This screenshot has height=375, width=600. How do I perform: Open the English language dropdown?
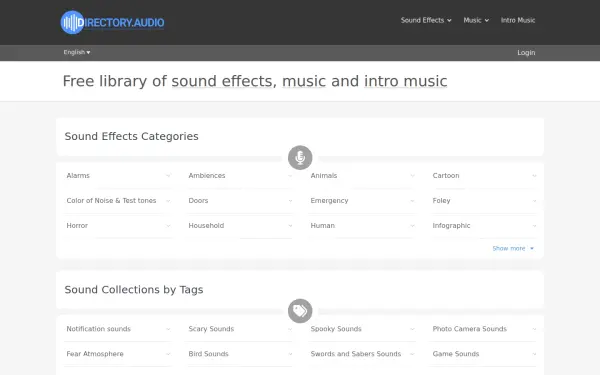coord(77,52)
